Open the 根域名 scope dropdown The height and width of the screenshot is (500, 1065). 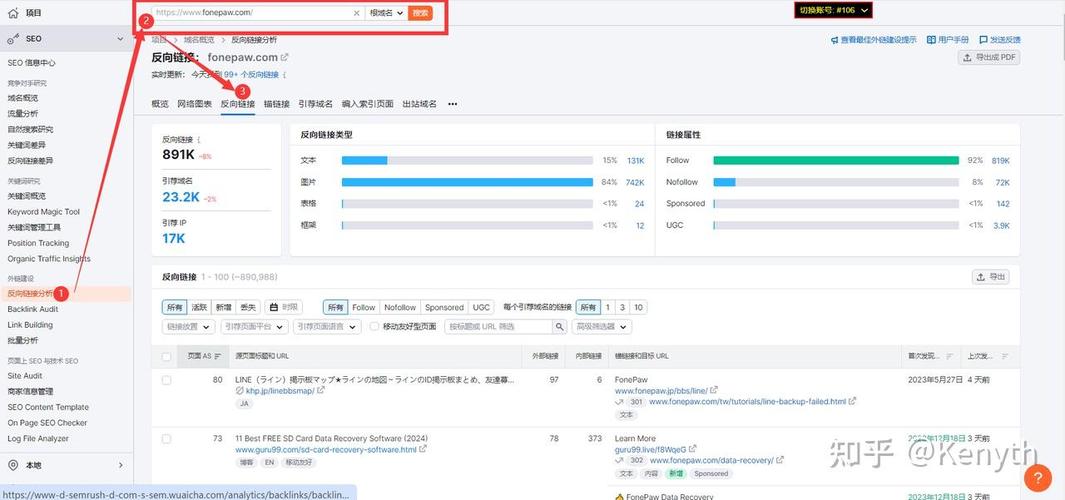(x=386, y=13)
